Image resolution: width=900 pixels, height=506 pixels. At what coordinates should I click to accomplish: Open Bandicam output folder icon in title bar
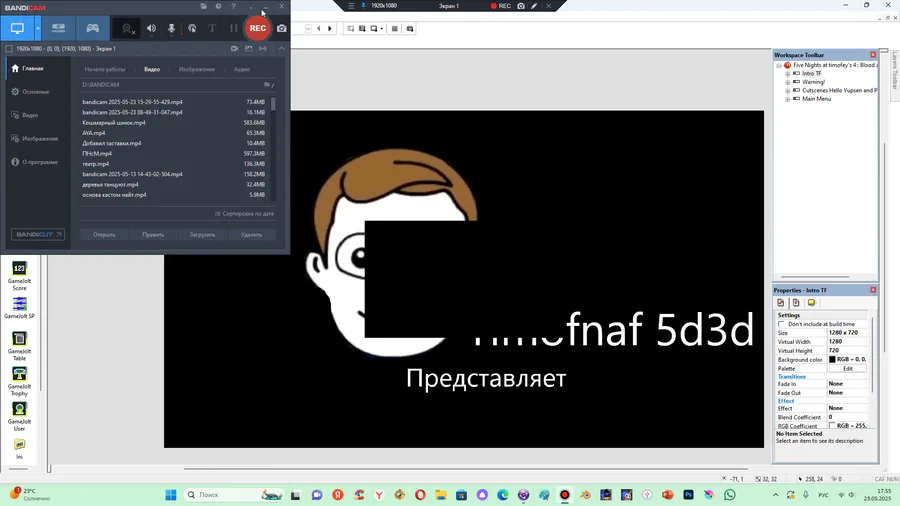click(203, 6)
